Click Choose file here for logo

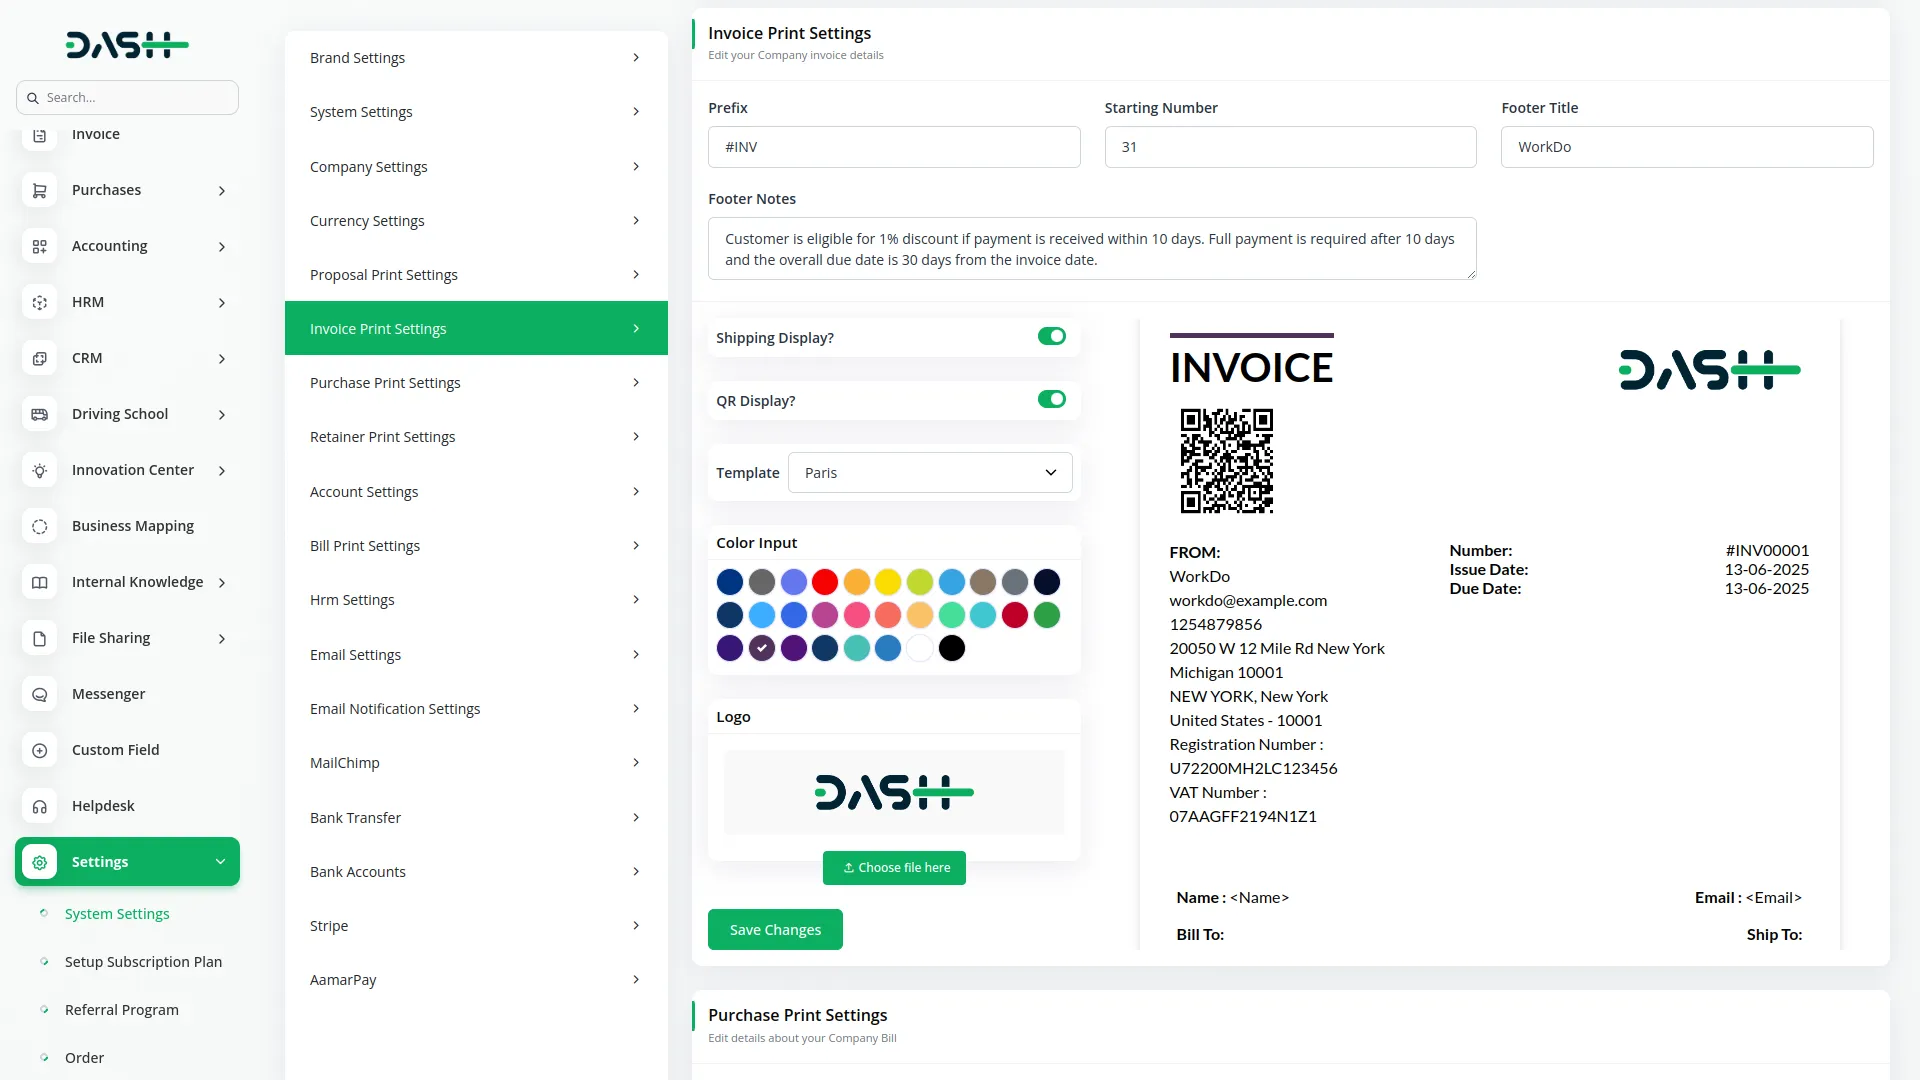click(894, 868)
